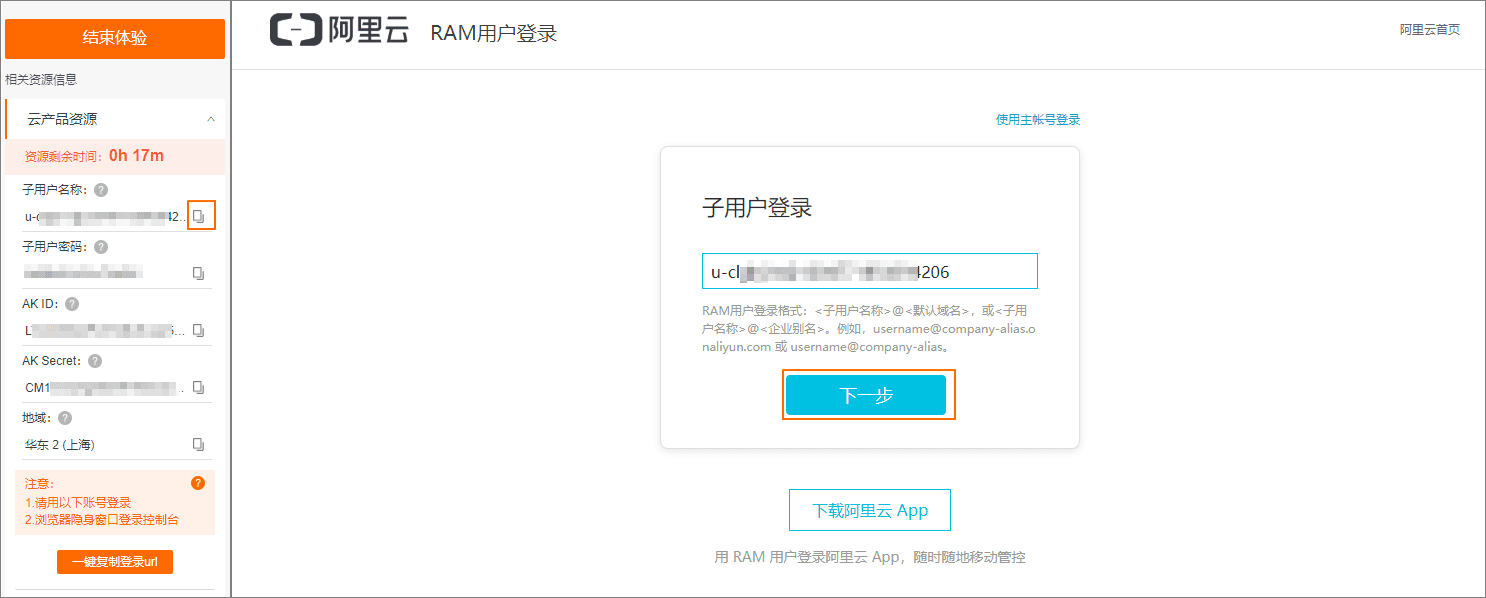Collapse the 云产品资源 section chevron
The image size is (1486, 598).
(210, 119)
